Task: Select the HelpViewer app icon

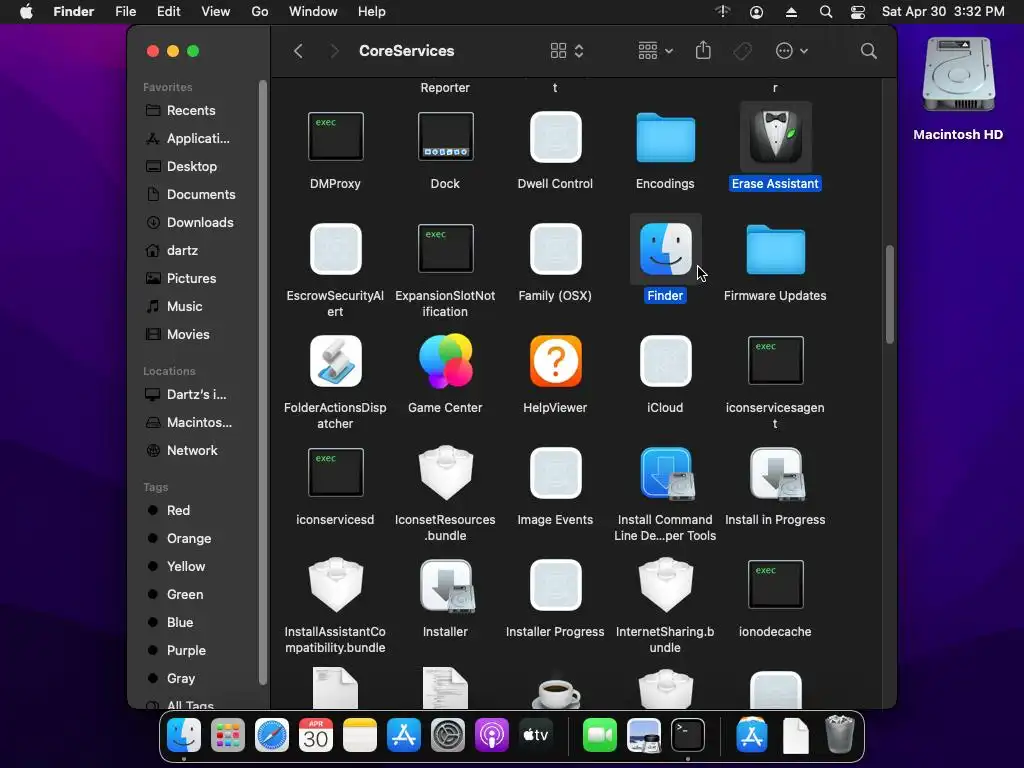Action: coord(556,361)
